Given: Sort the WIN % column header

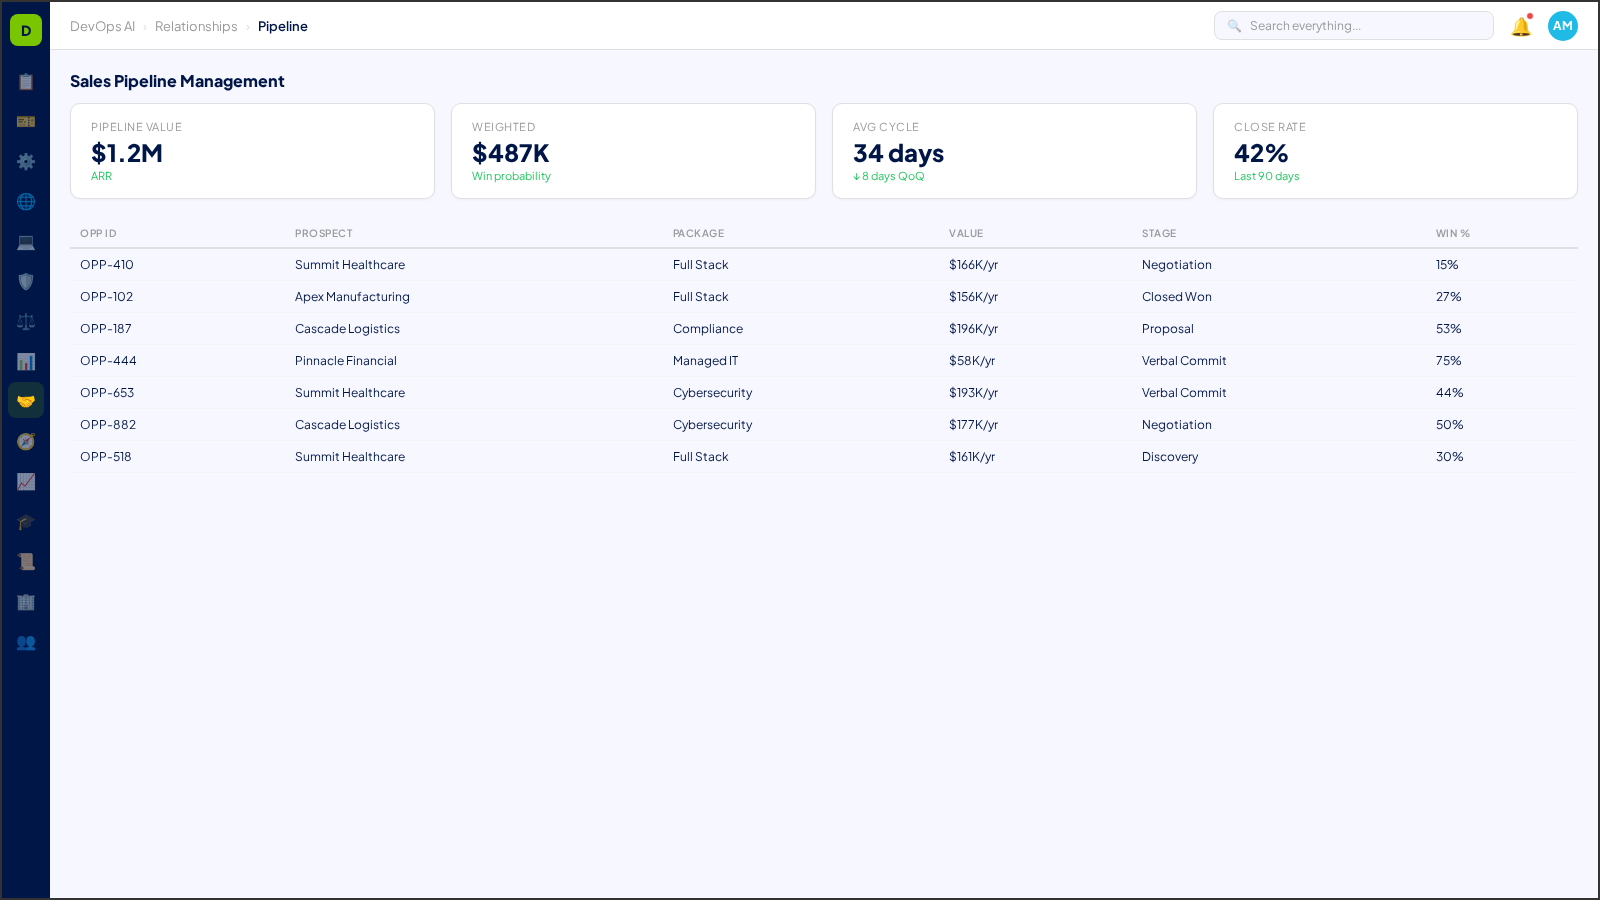Looking at the screenshot, I should [x=1452, y=233].
